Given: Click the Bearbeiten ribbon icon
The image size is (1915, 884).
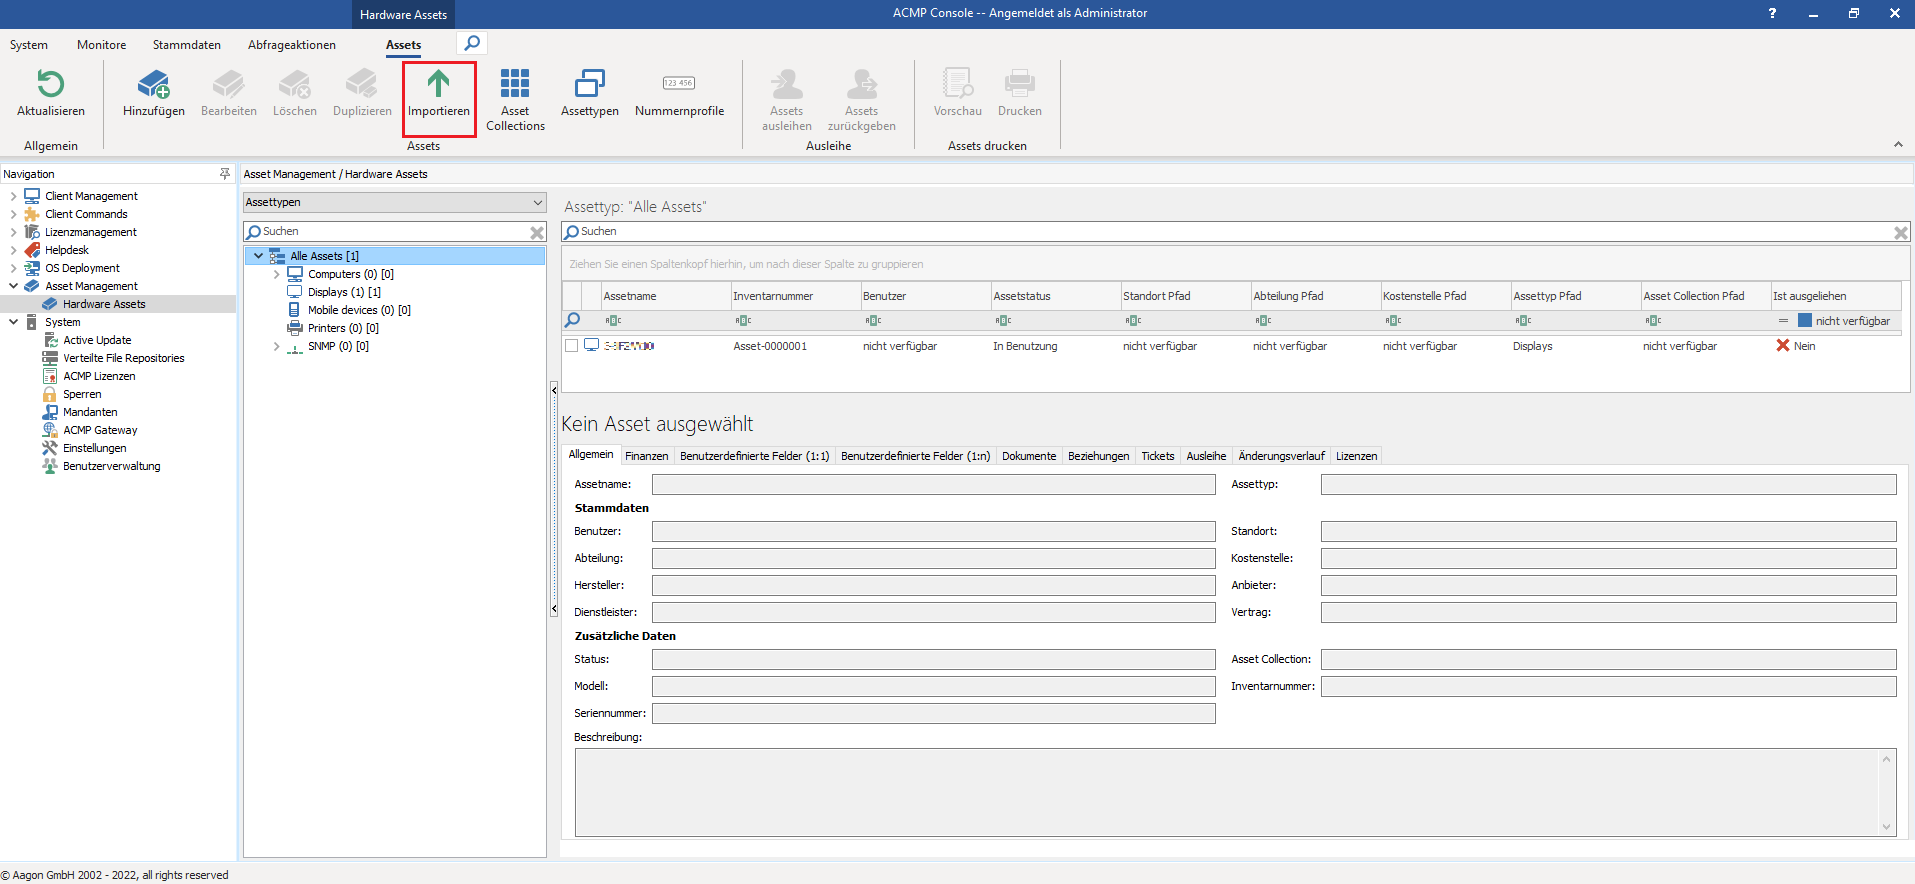Looking at the screenshot, I should coord(229,83).
